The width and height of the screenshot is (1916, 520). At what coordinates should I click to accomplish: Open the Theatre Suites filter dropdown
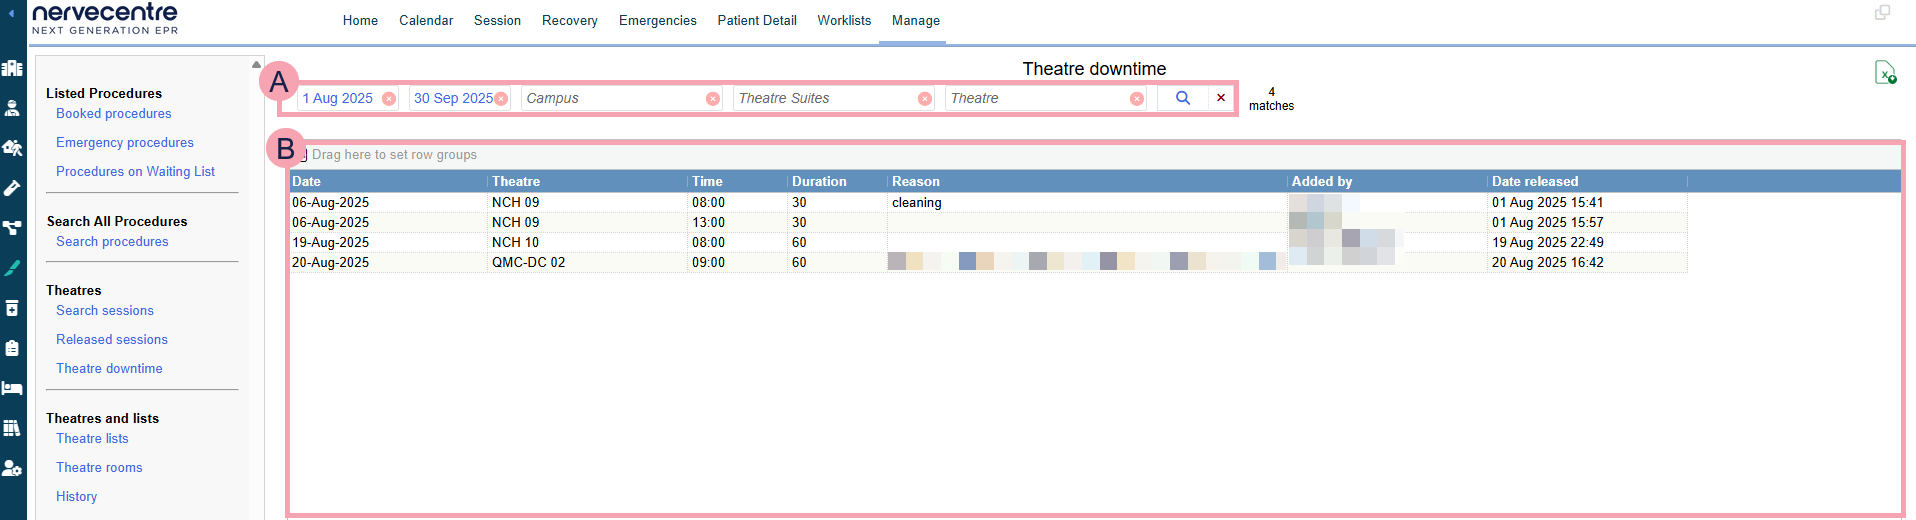point(824,98)
